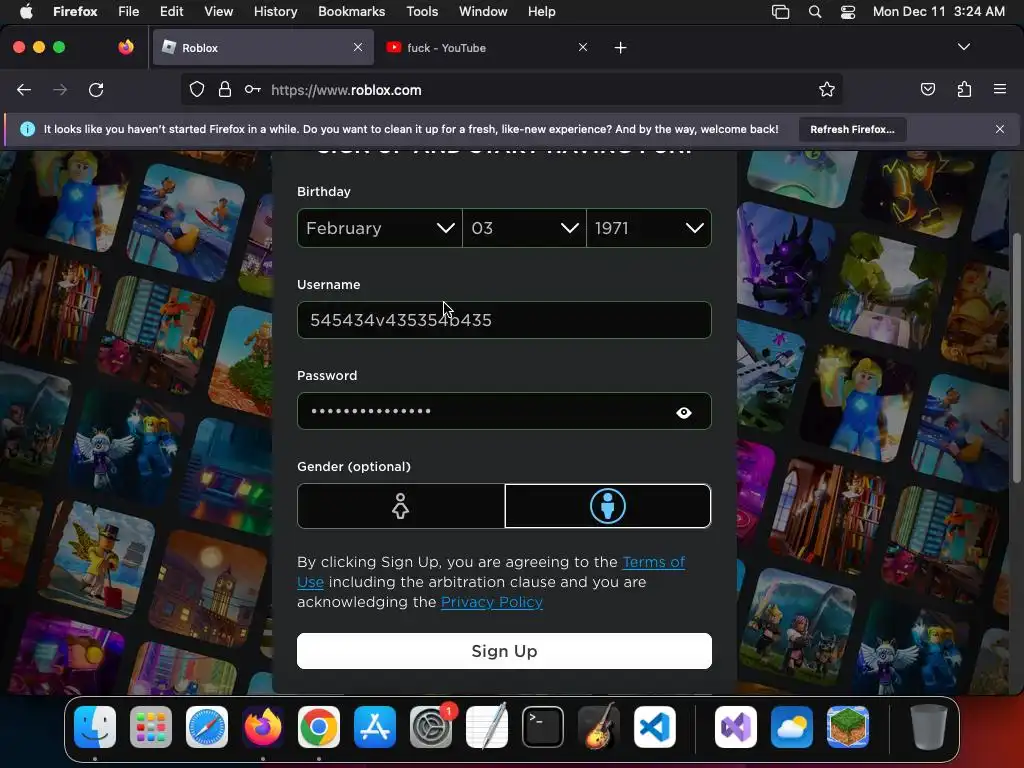Click the page vertical scrollbar thumb
1024x768 pixels.
click(x=1016, y=358)
